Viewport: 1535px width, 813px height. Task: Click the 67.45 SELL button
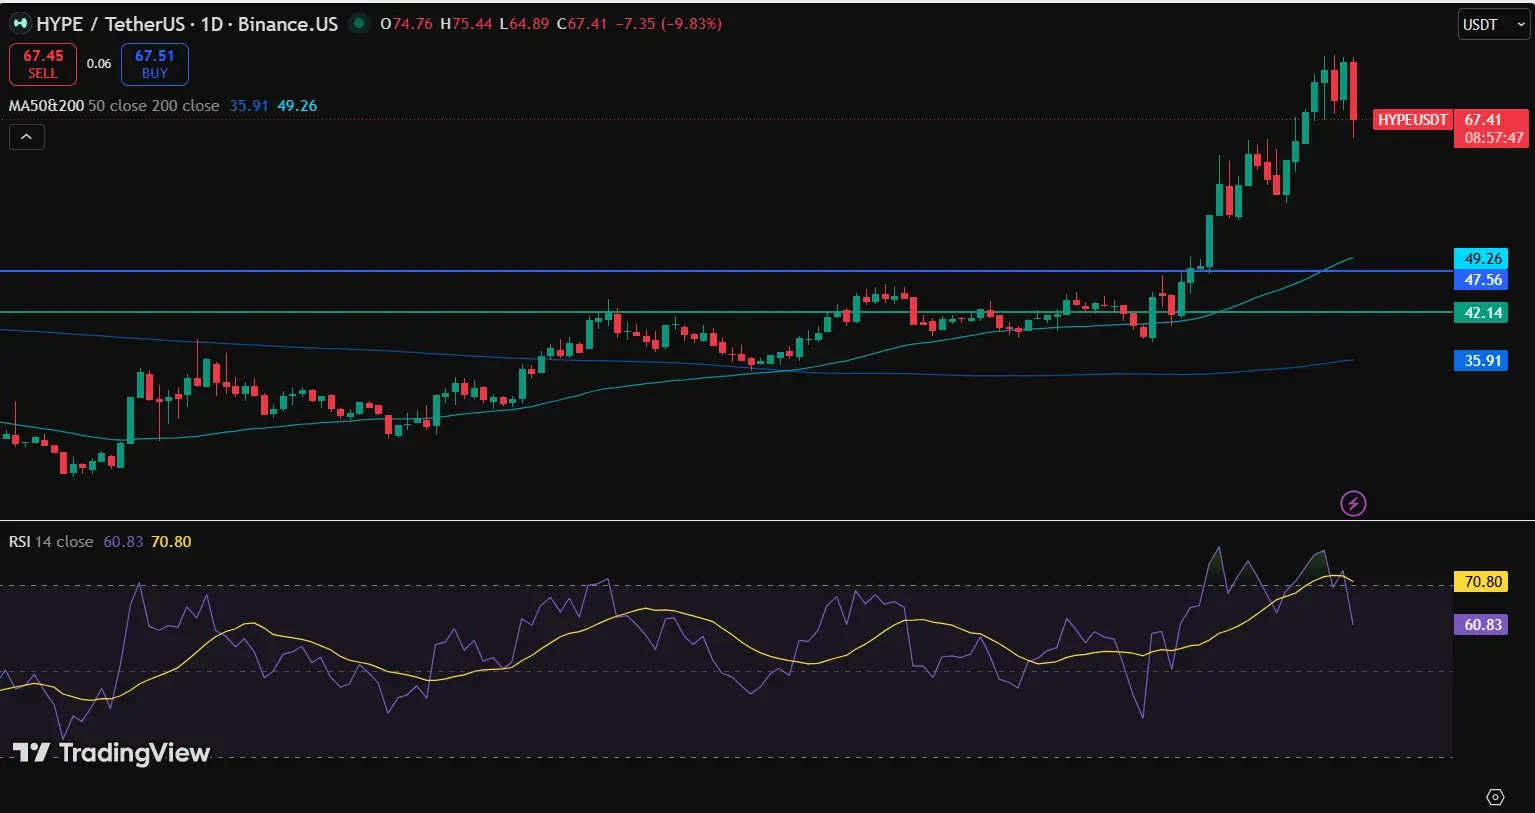[x=43, y=64]
